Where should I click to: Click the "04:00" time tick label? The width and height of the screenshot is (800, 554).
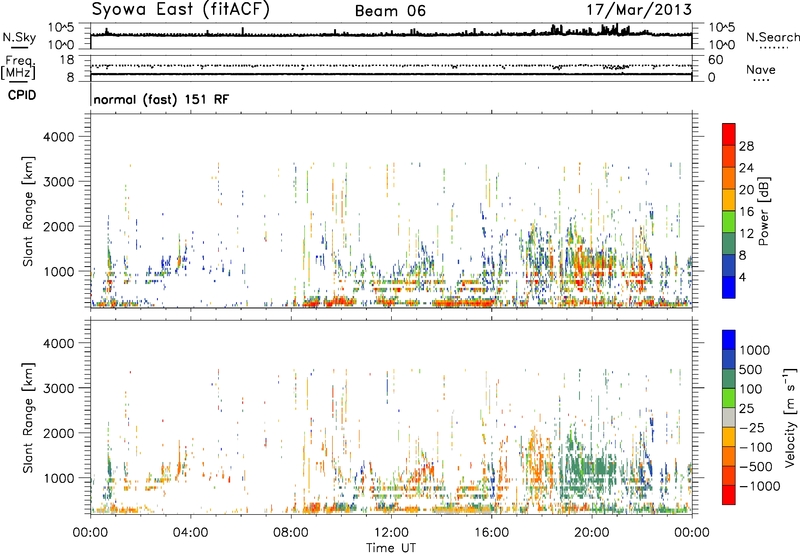point(190,533)
